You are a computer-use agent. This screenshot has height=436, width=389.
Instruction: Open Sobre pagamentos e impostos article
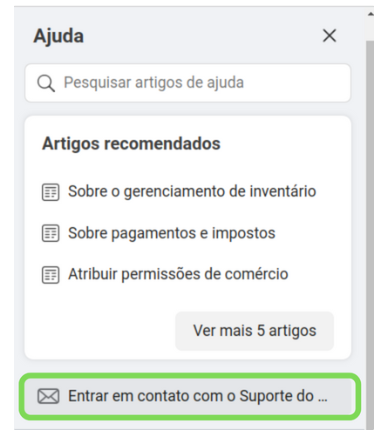pyautogui.click(x=172, y=233)
